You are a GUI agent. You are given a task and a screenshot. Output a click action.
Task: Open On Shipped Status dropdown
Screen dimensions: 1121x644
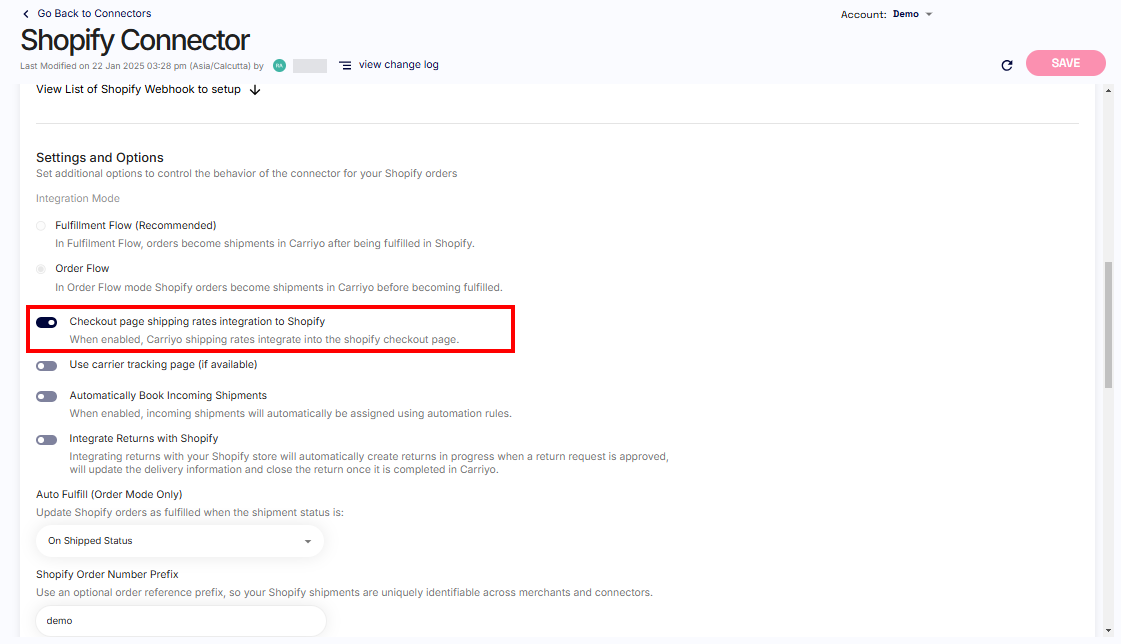(179, 541)
